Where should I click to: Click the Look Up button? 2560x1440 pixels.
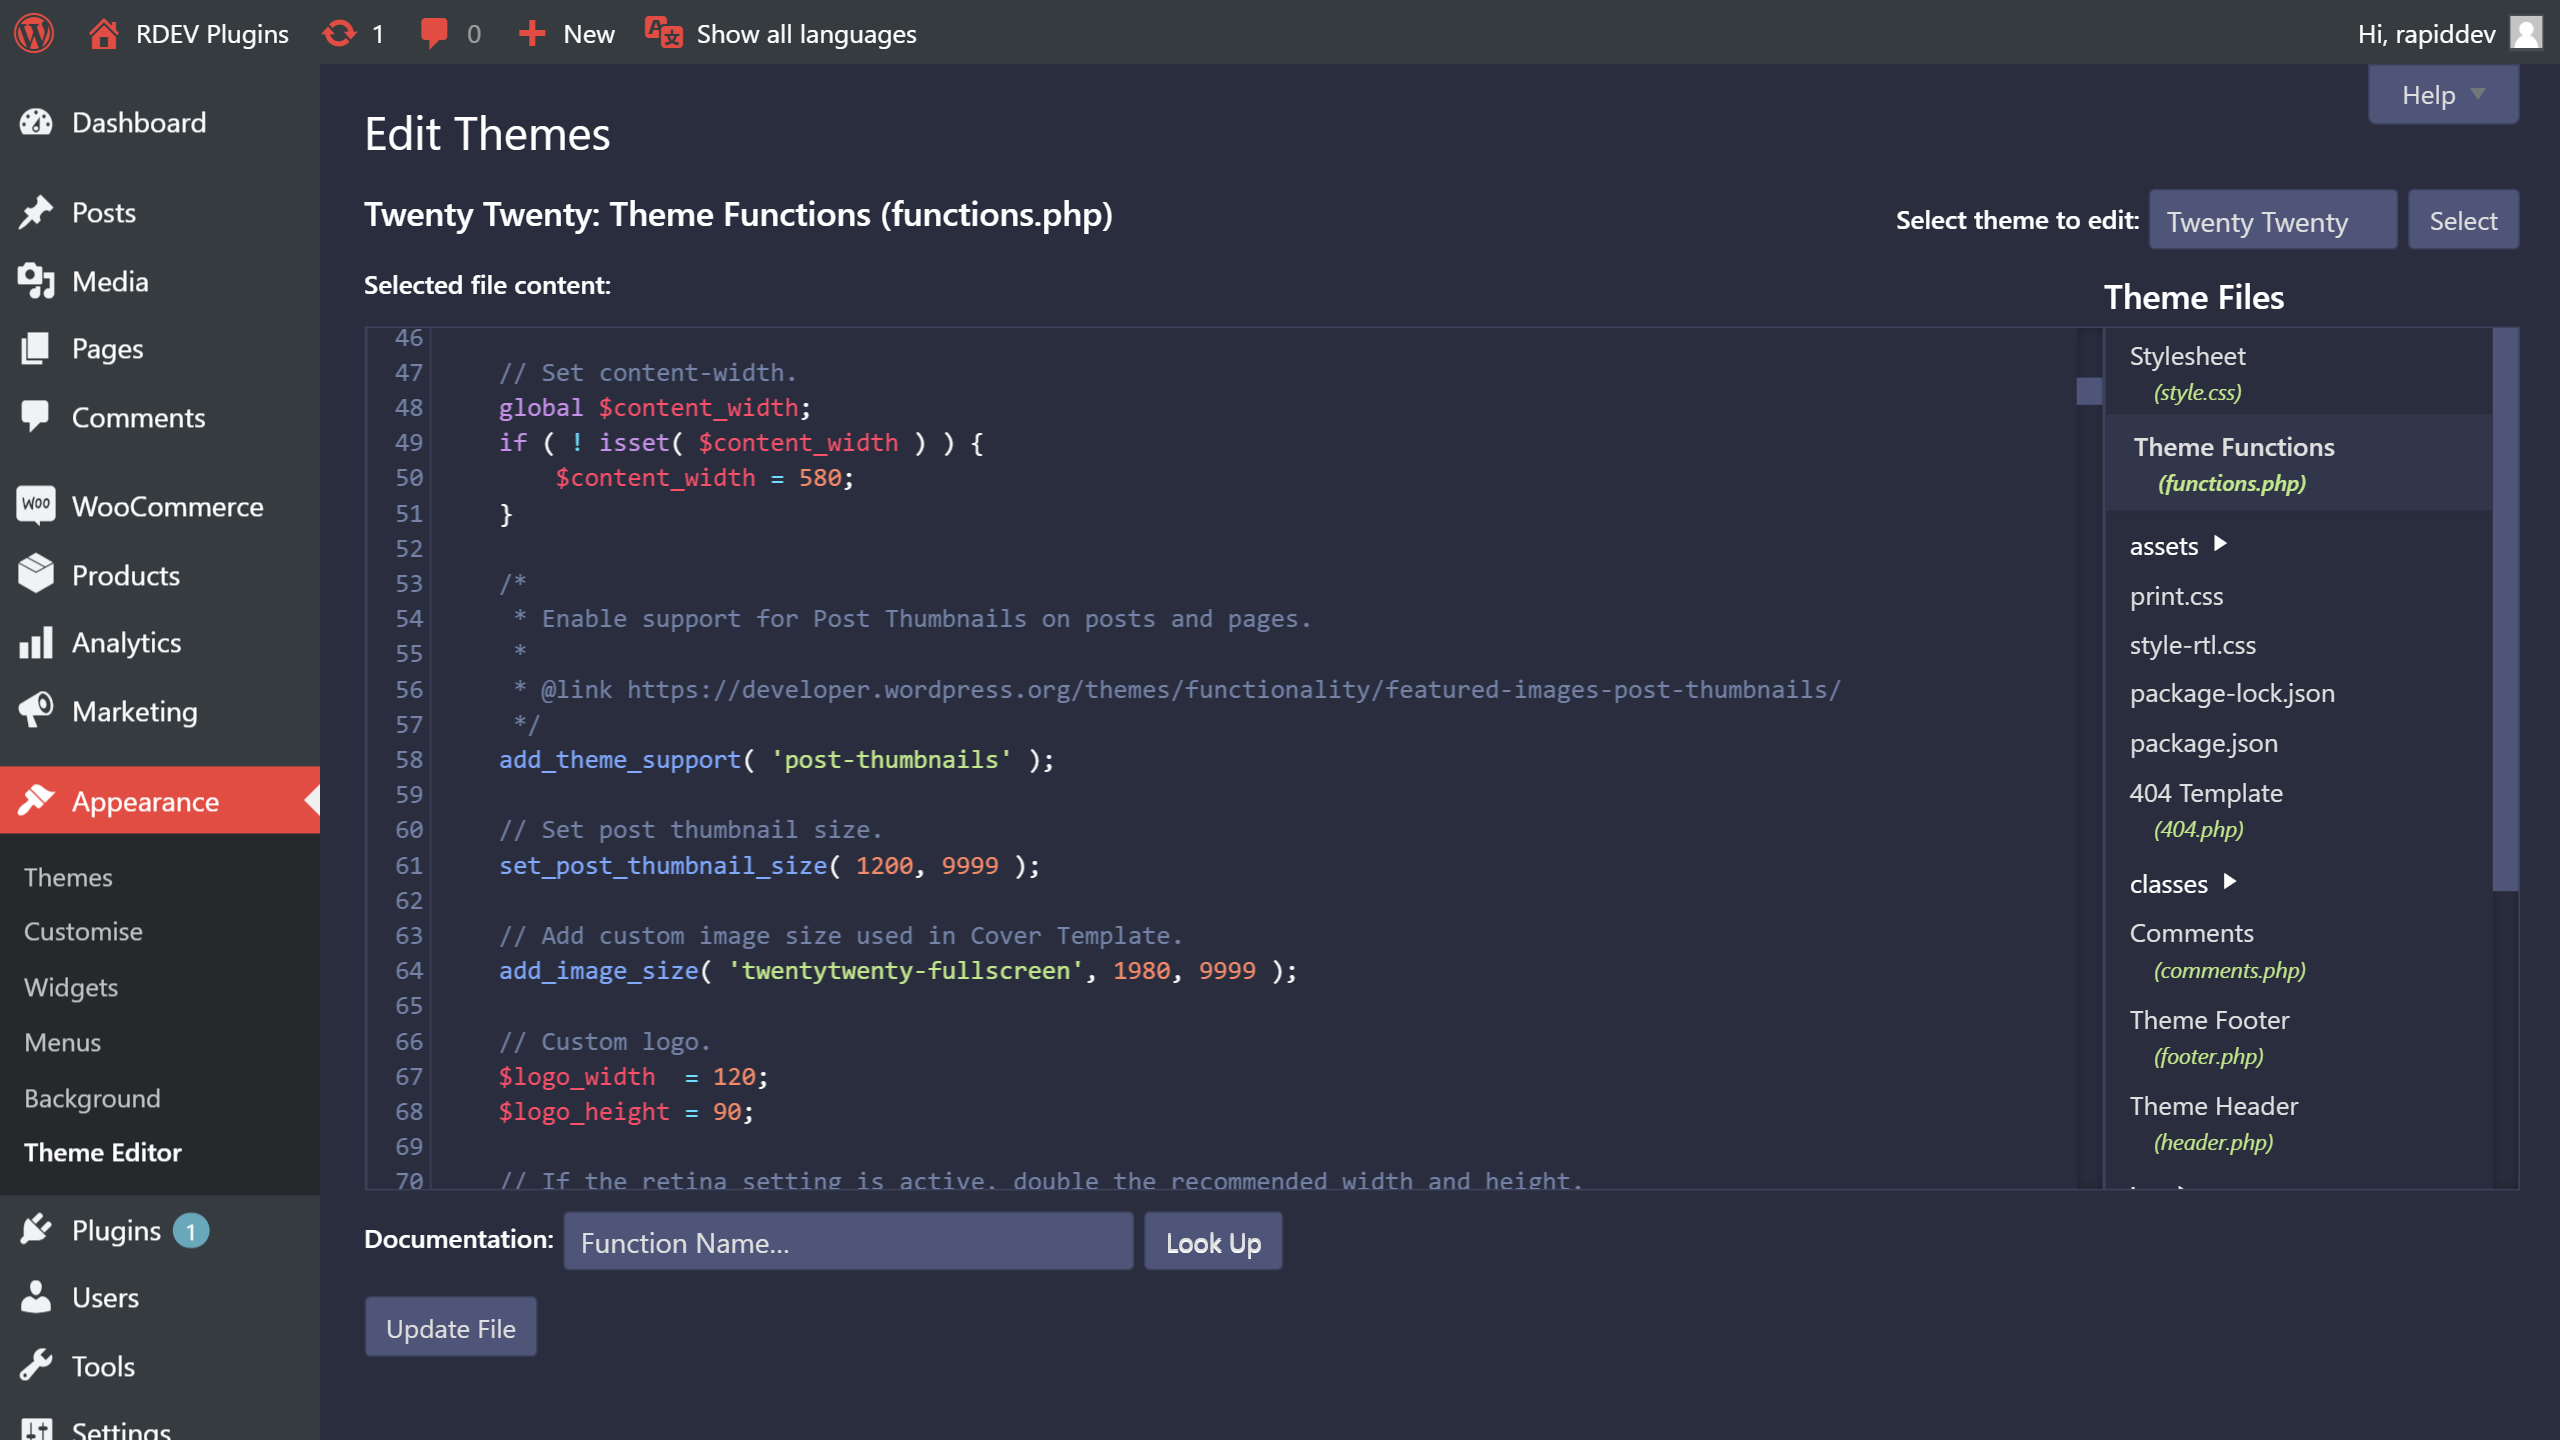[1213, 1242]
